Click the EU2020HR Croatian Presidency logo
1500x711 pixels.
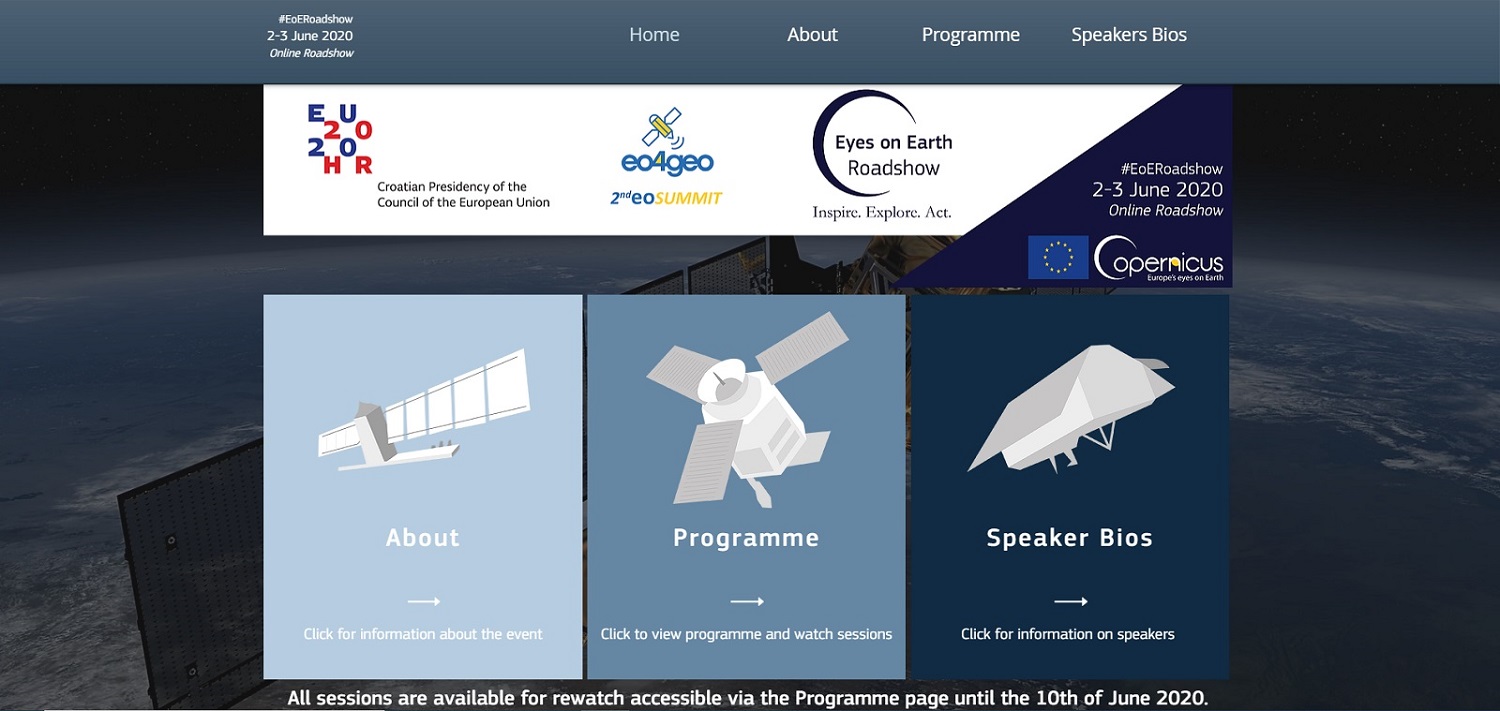pyautogui.click(x=340, y=139)
